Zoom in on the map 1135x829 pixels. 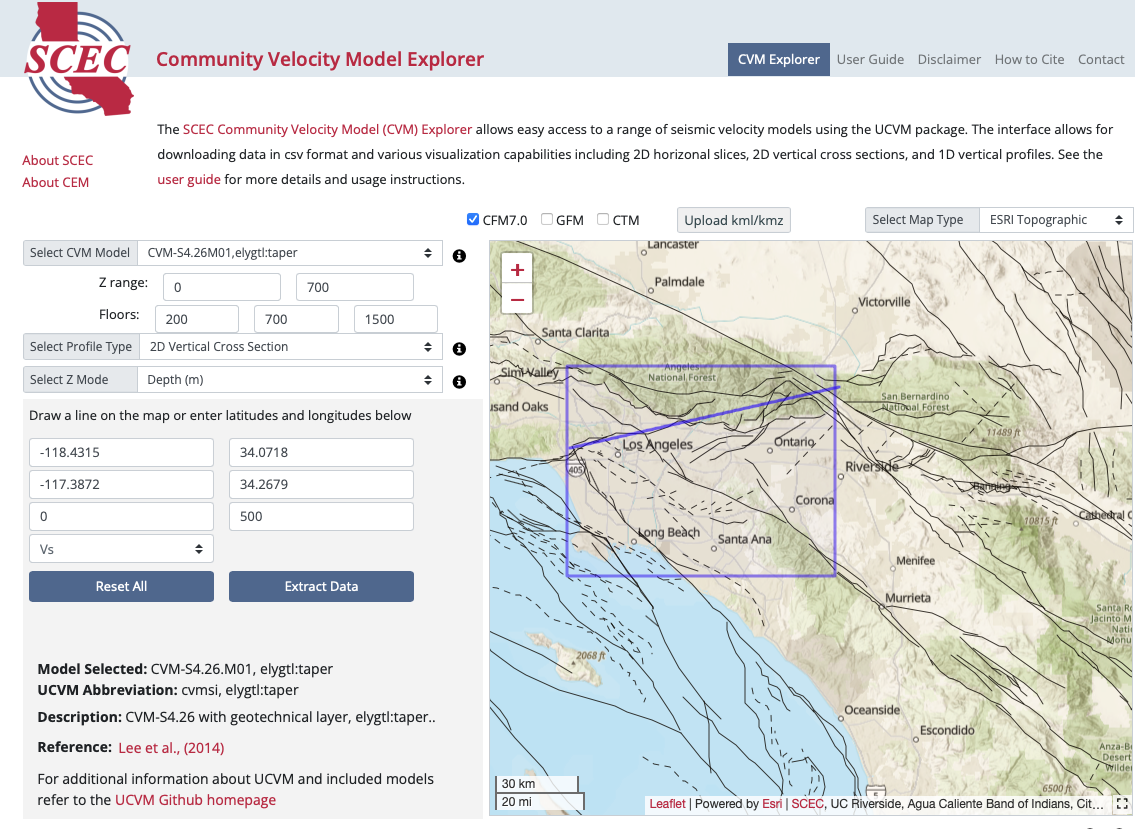point(517,270)
